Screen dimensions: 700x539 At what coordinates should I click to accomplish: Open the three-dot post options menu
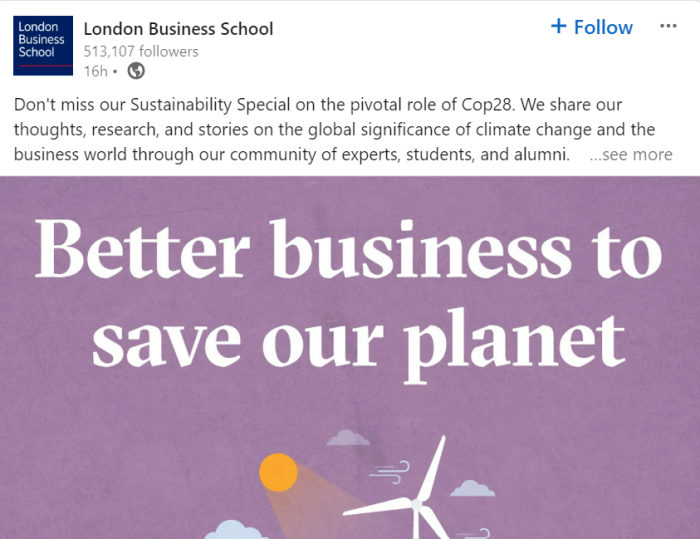click(668, 27)
